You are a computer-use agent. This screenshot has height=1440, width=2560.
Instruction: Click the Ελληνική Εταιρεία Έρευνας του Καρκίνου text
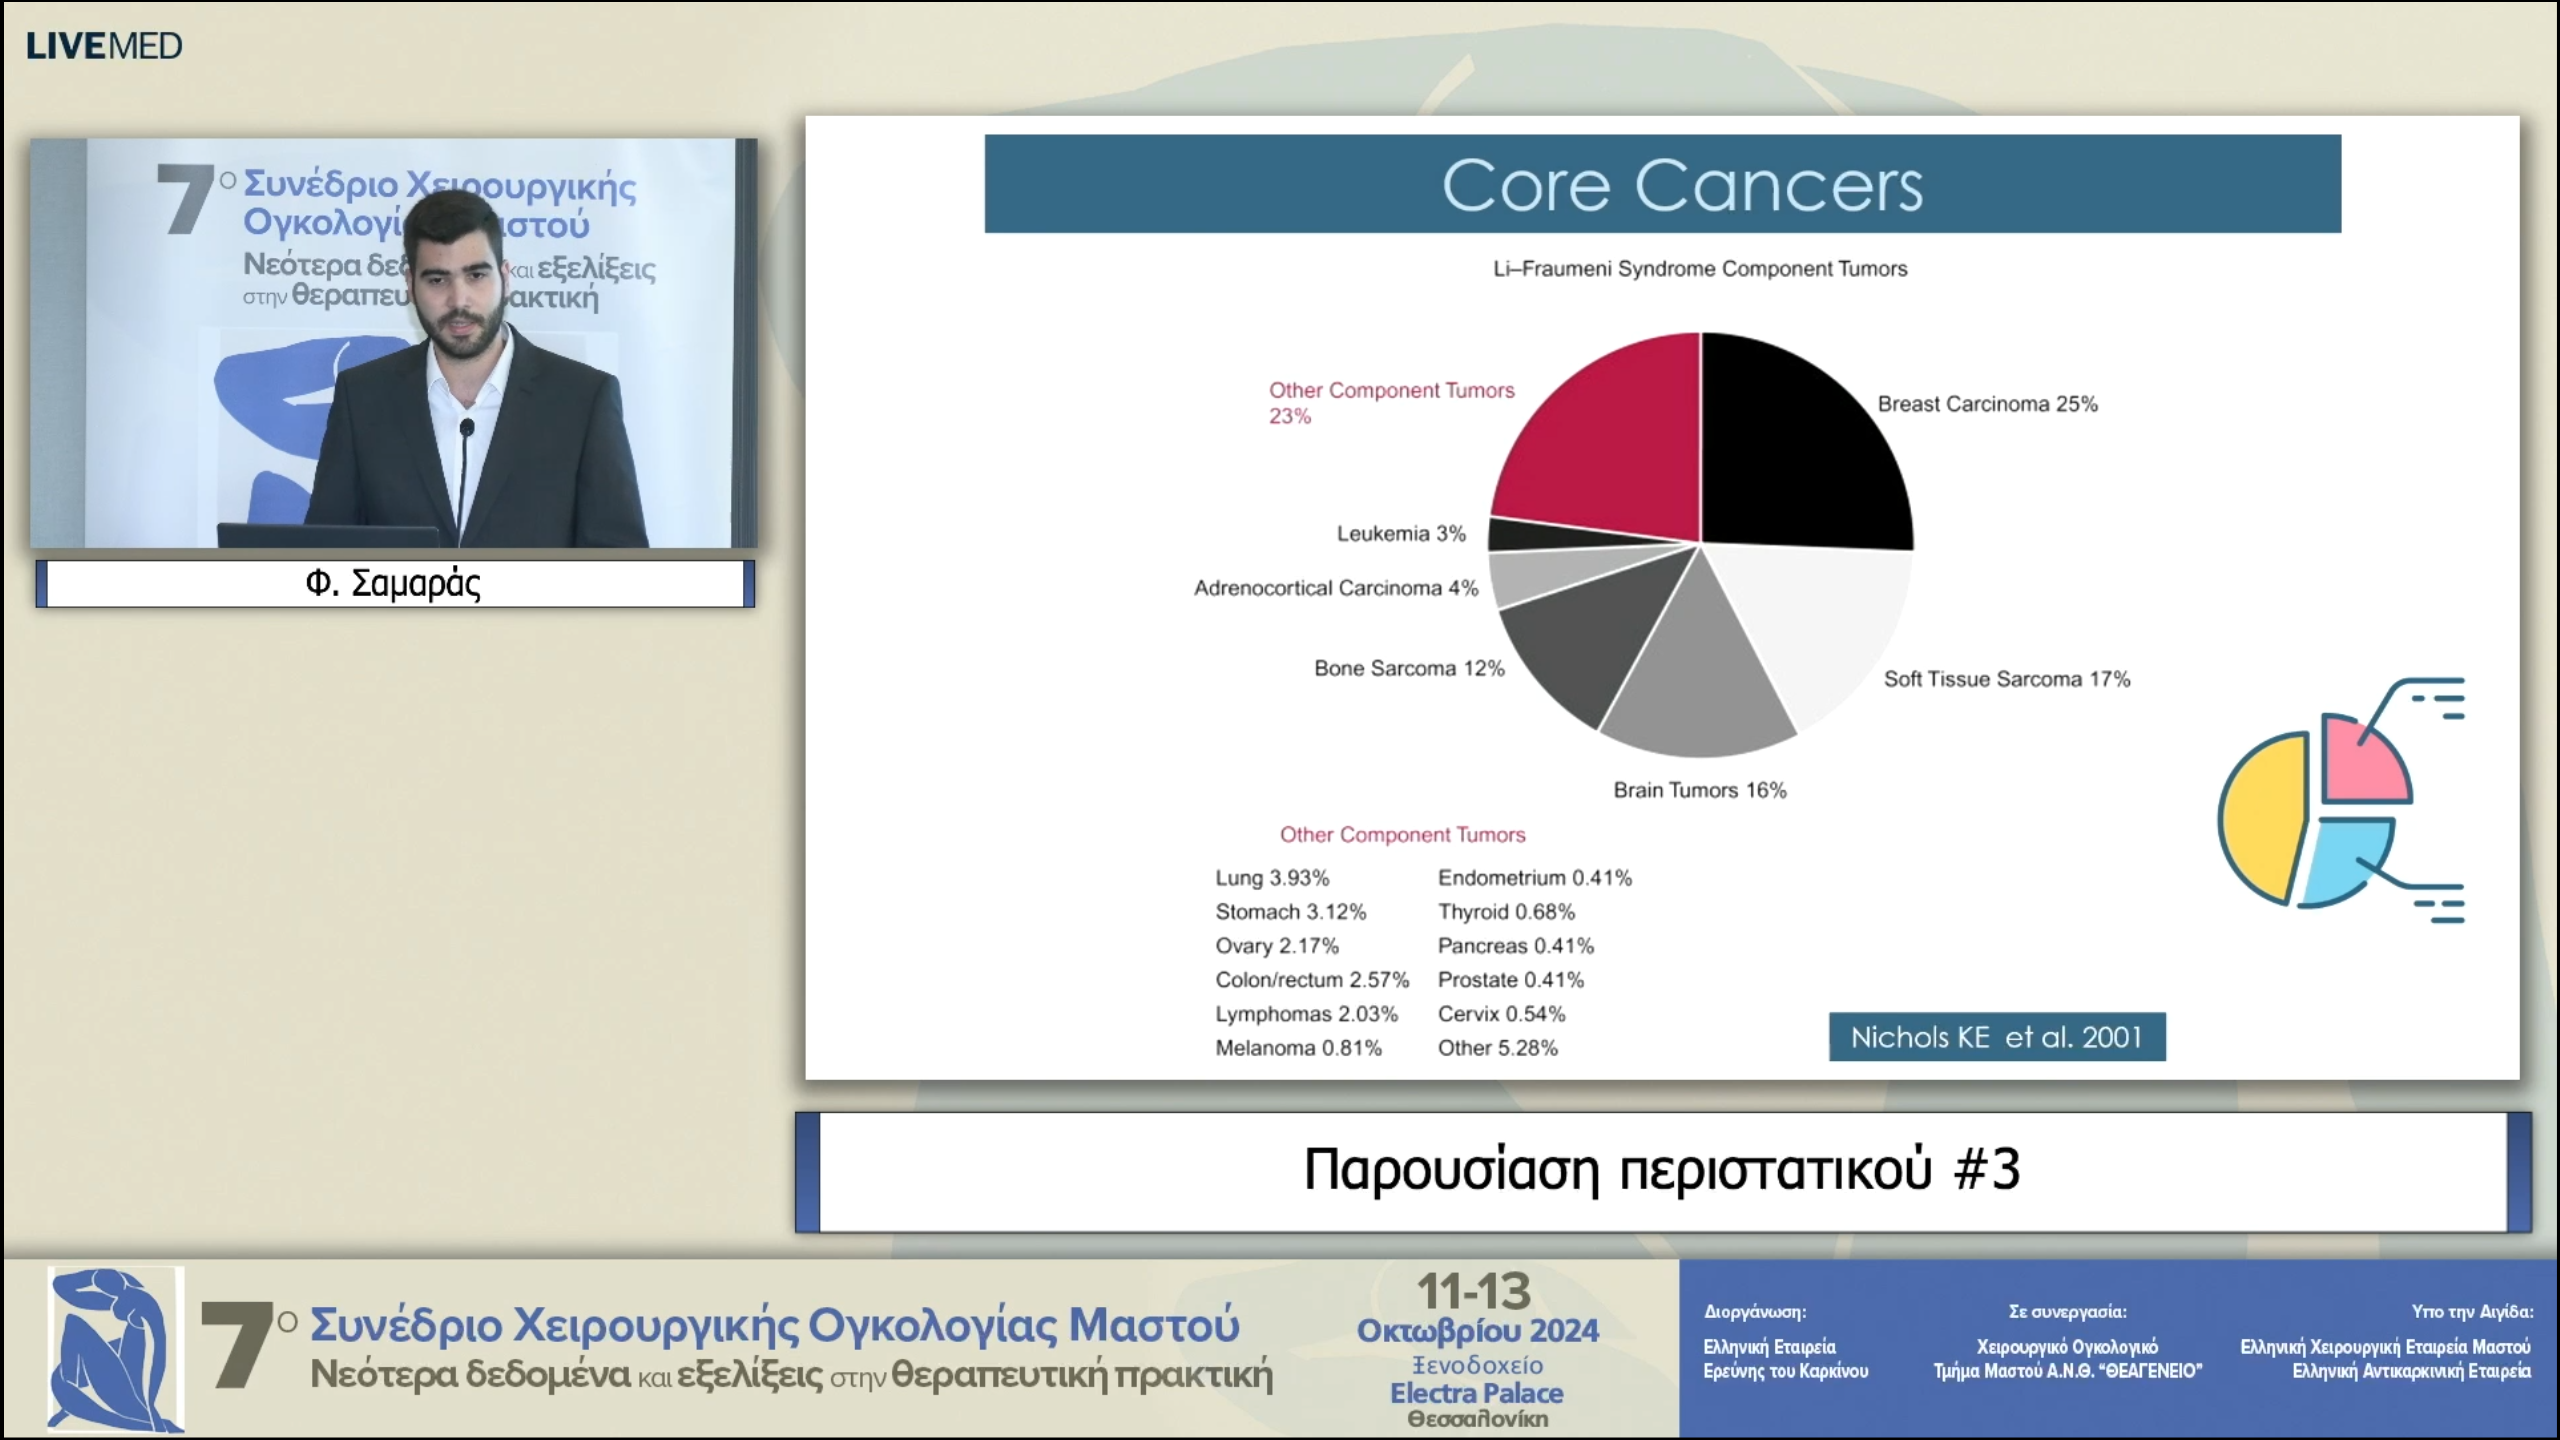pyautogui.click(x=1785, y=1358)
